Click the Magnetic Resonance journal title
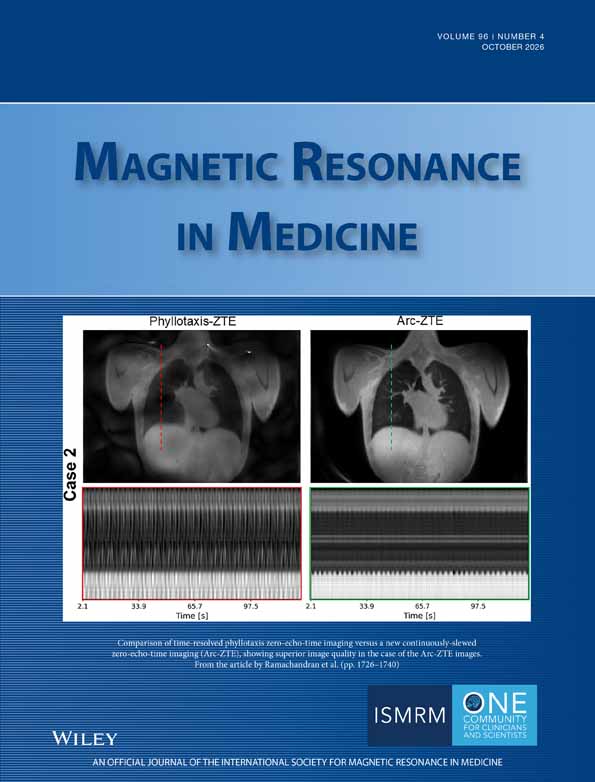Viewport: 595px width, 782px height. [x=297, y=163]
